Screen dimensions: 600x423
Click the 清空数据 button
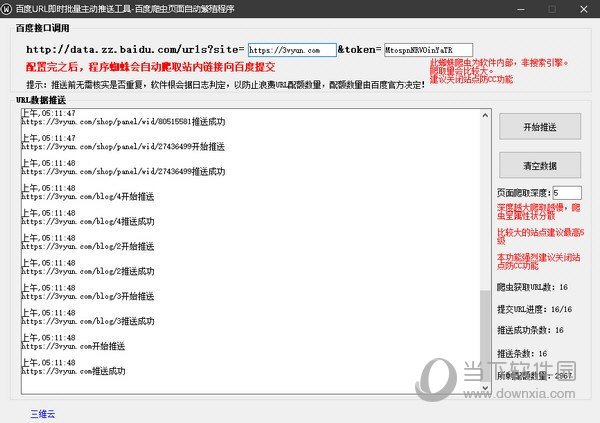(x=540, y=165)
